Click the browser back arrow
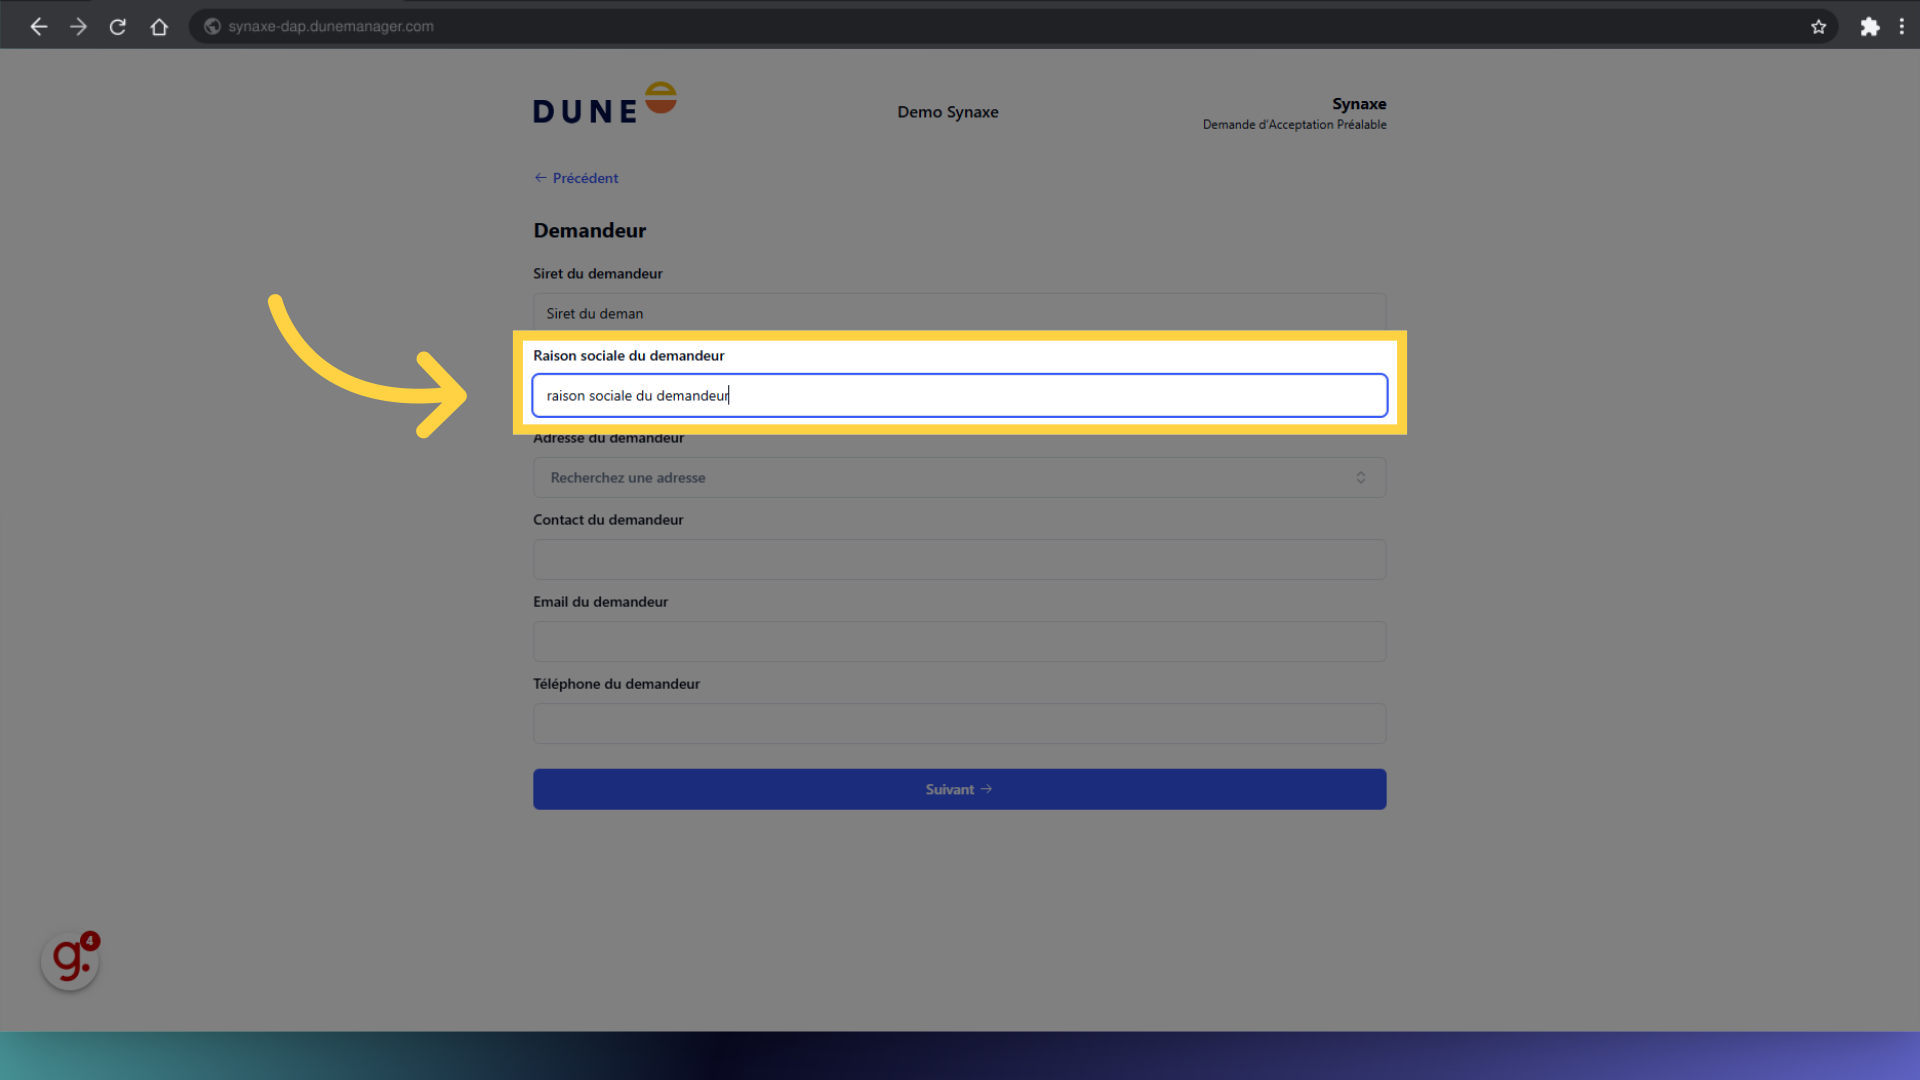The height and width of the screenshot is (1080, 1920). pyautogui.click(x=39, y=27)
